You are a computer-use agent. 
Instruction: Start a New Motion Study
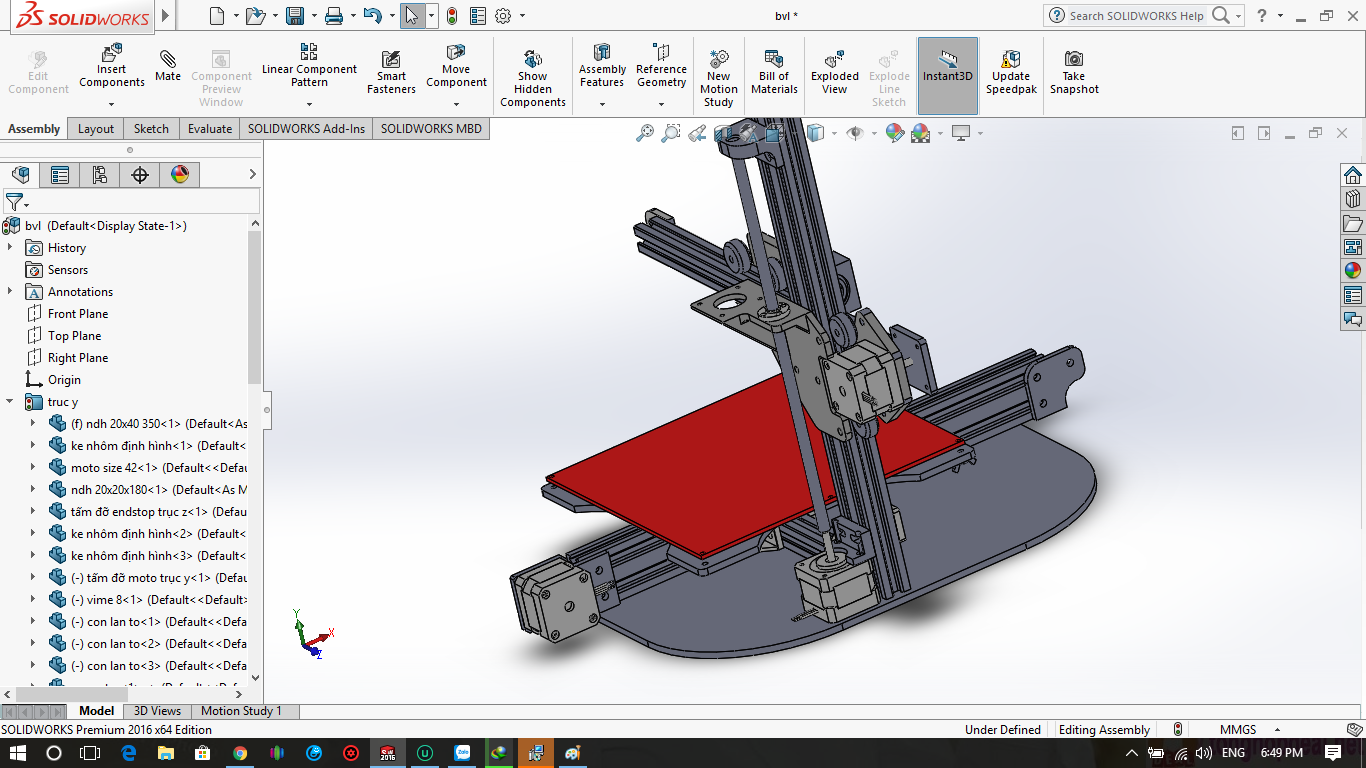[718, 76]
